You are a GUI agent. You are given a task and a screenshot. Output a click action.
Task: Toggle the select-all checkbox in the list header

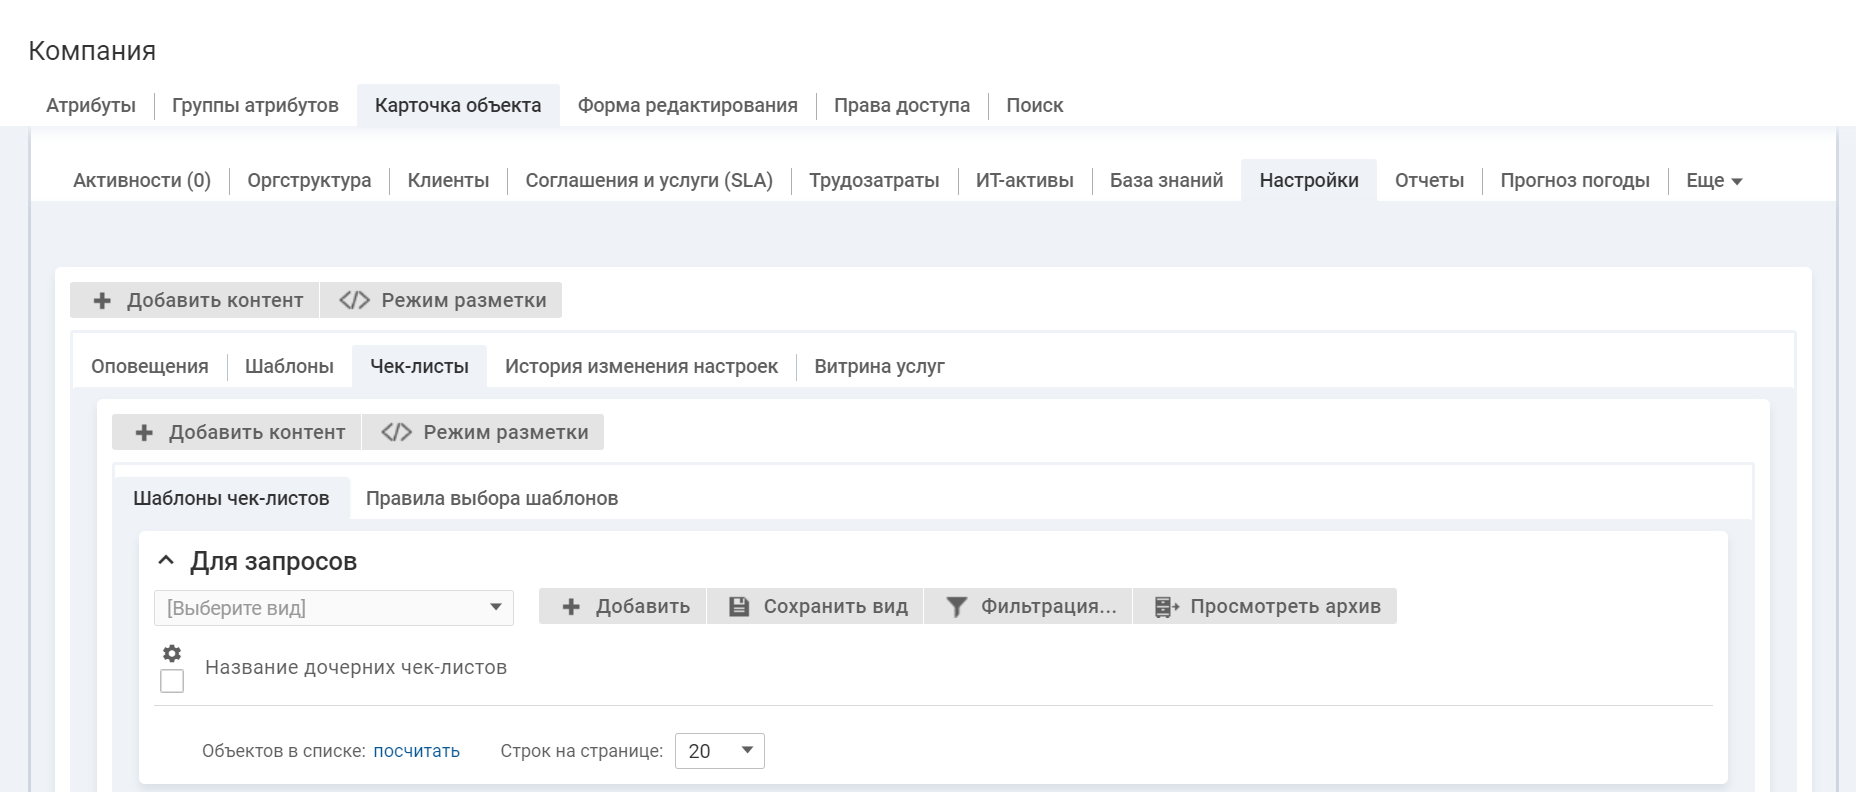pyautogui.click(x=172, y=681)
